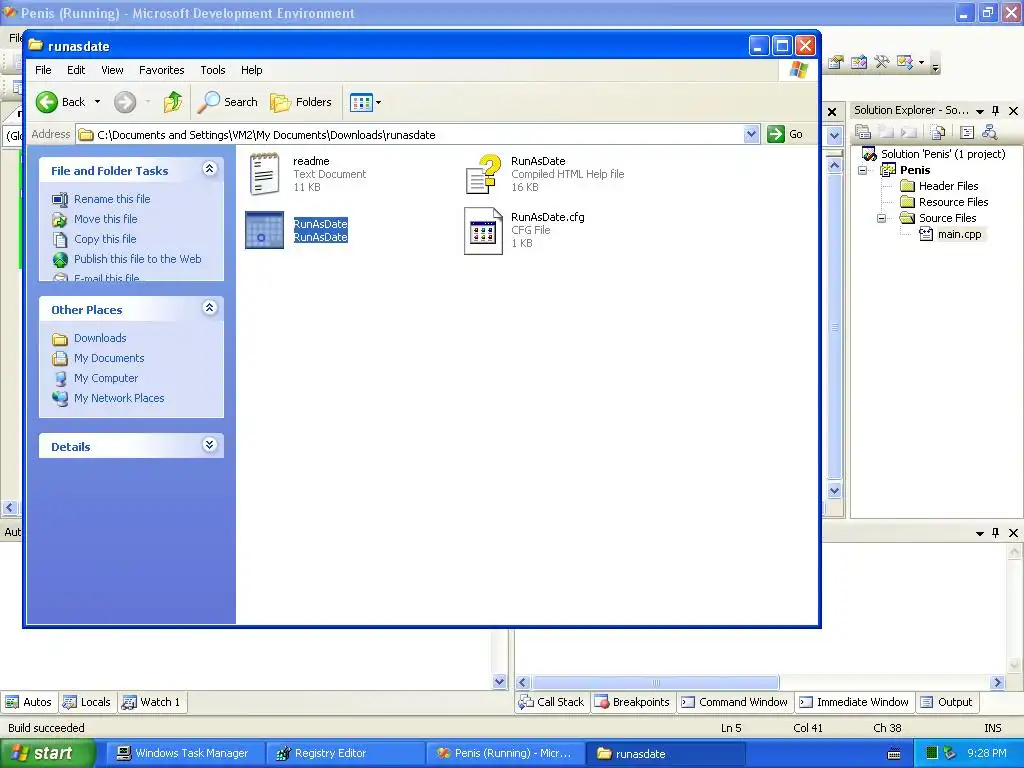
Task: Click first icon in Solution Explorer toolbar
Action: (x=863, y=133)
